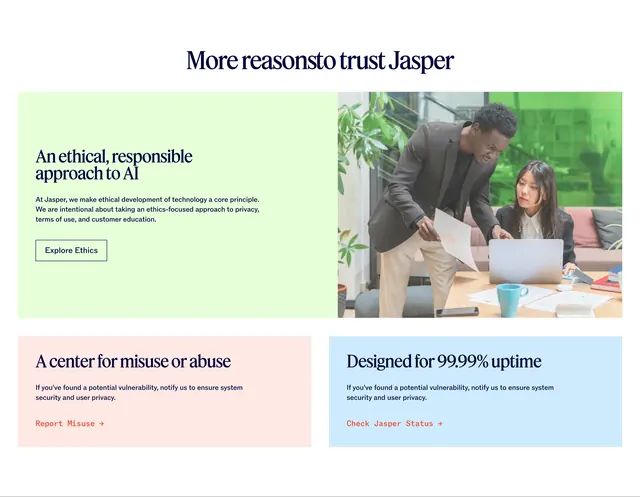Viewport: 640px width, 497px height.
Task: Open the Check Jasper Status link
Action: click(x=394, y=424)
